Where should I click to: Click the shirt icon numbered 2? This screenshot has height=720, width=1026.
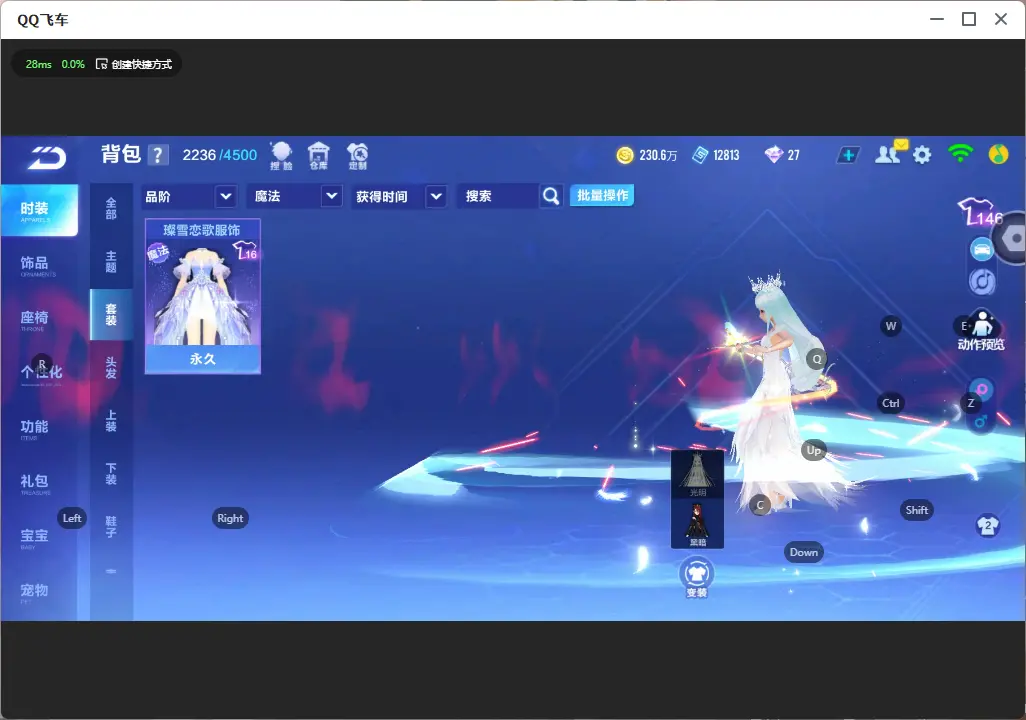pyautogui.click(x=987, y=526)
